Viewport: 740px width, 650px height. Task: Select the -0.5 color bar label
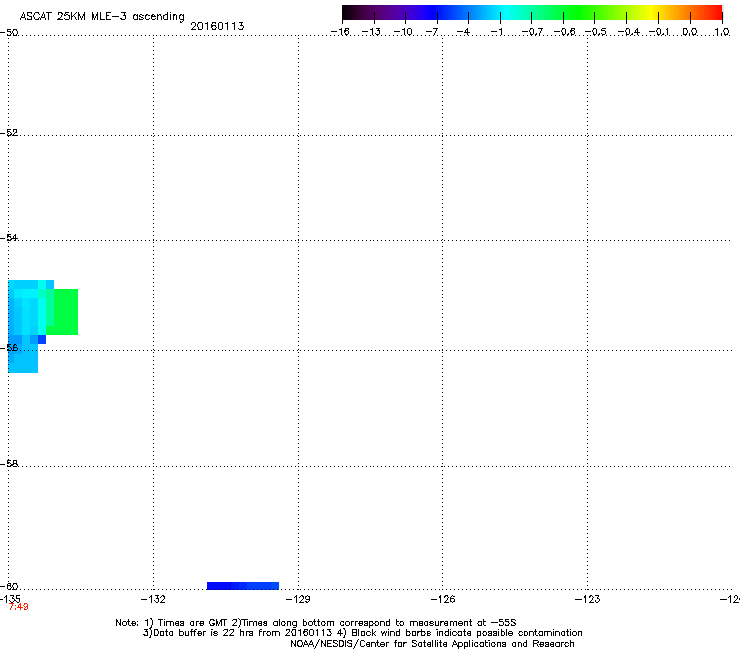596,32
